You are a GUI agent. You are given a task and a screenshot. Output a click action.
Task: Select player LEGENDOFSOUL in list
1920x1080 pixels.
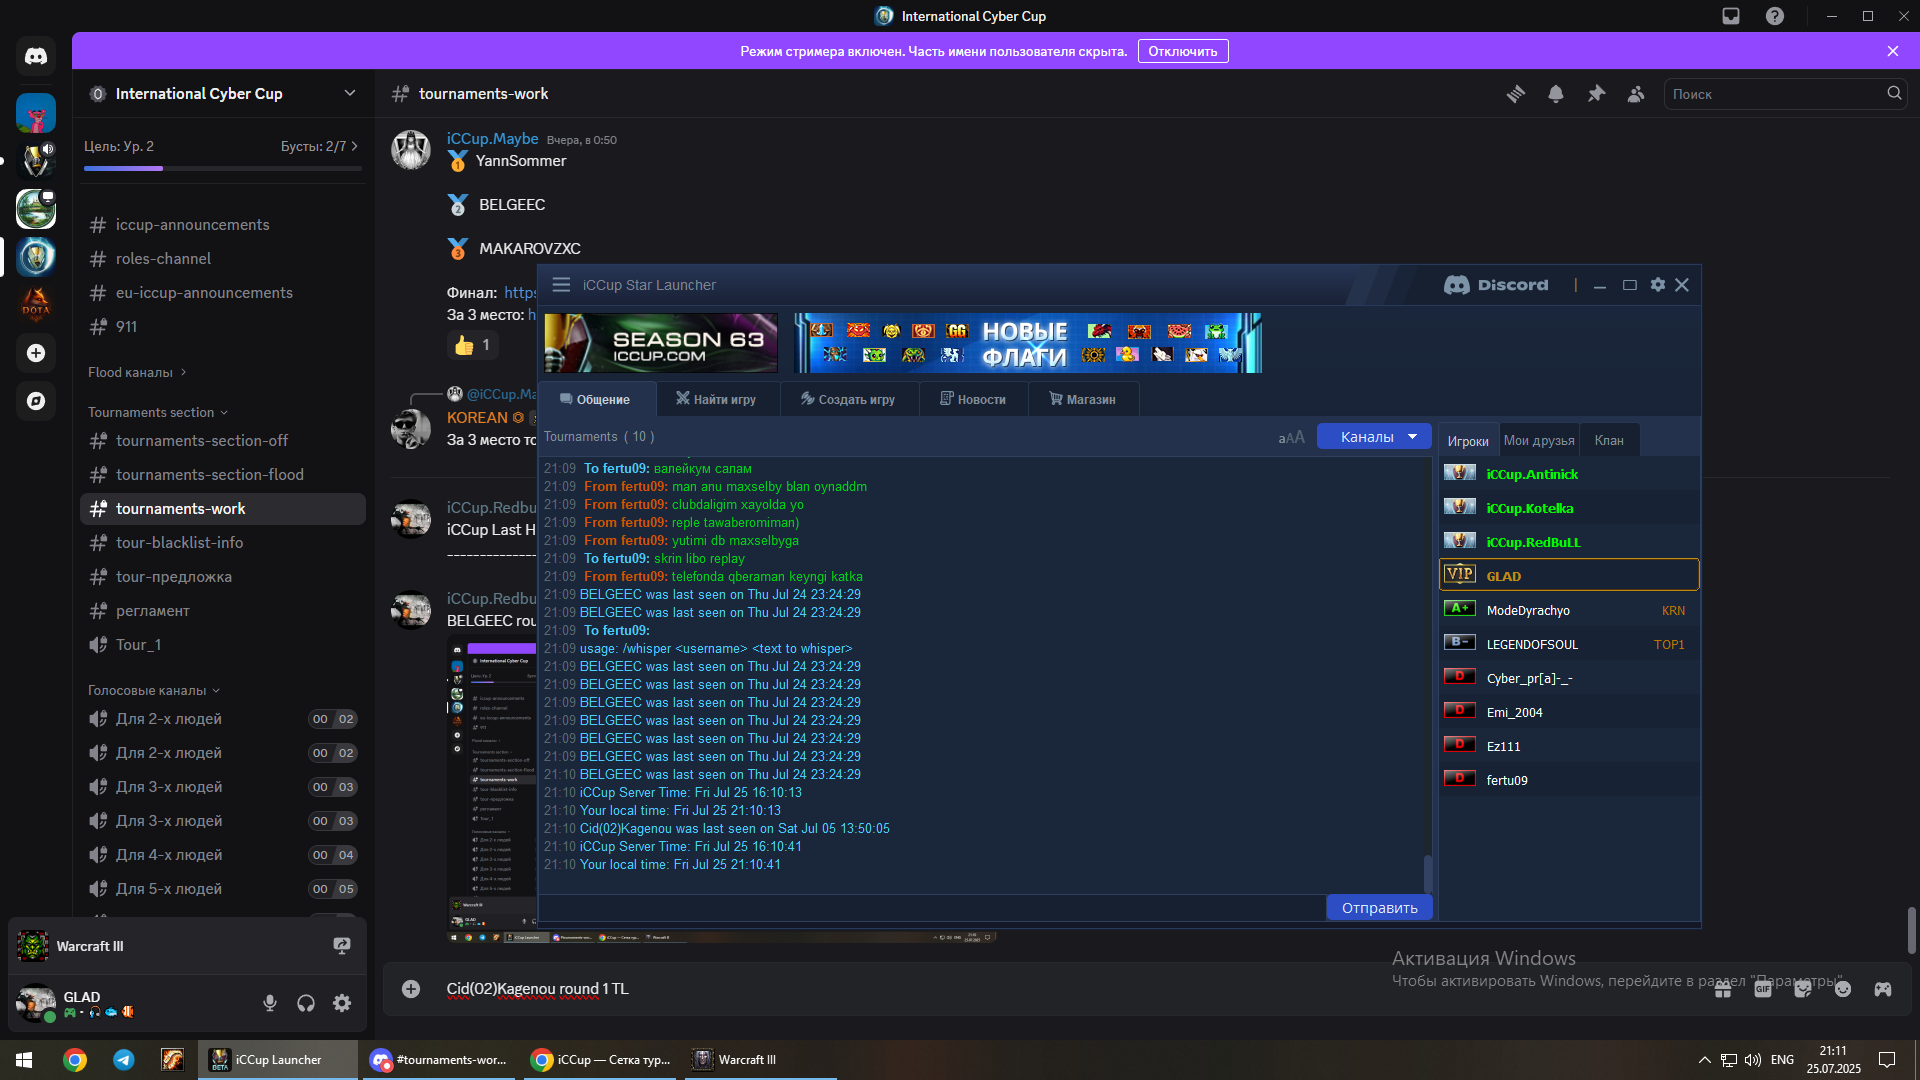1569,645
